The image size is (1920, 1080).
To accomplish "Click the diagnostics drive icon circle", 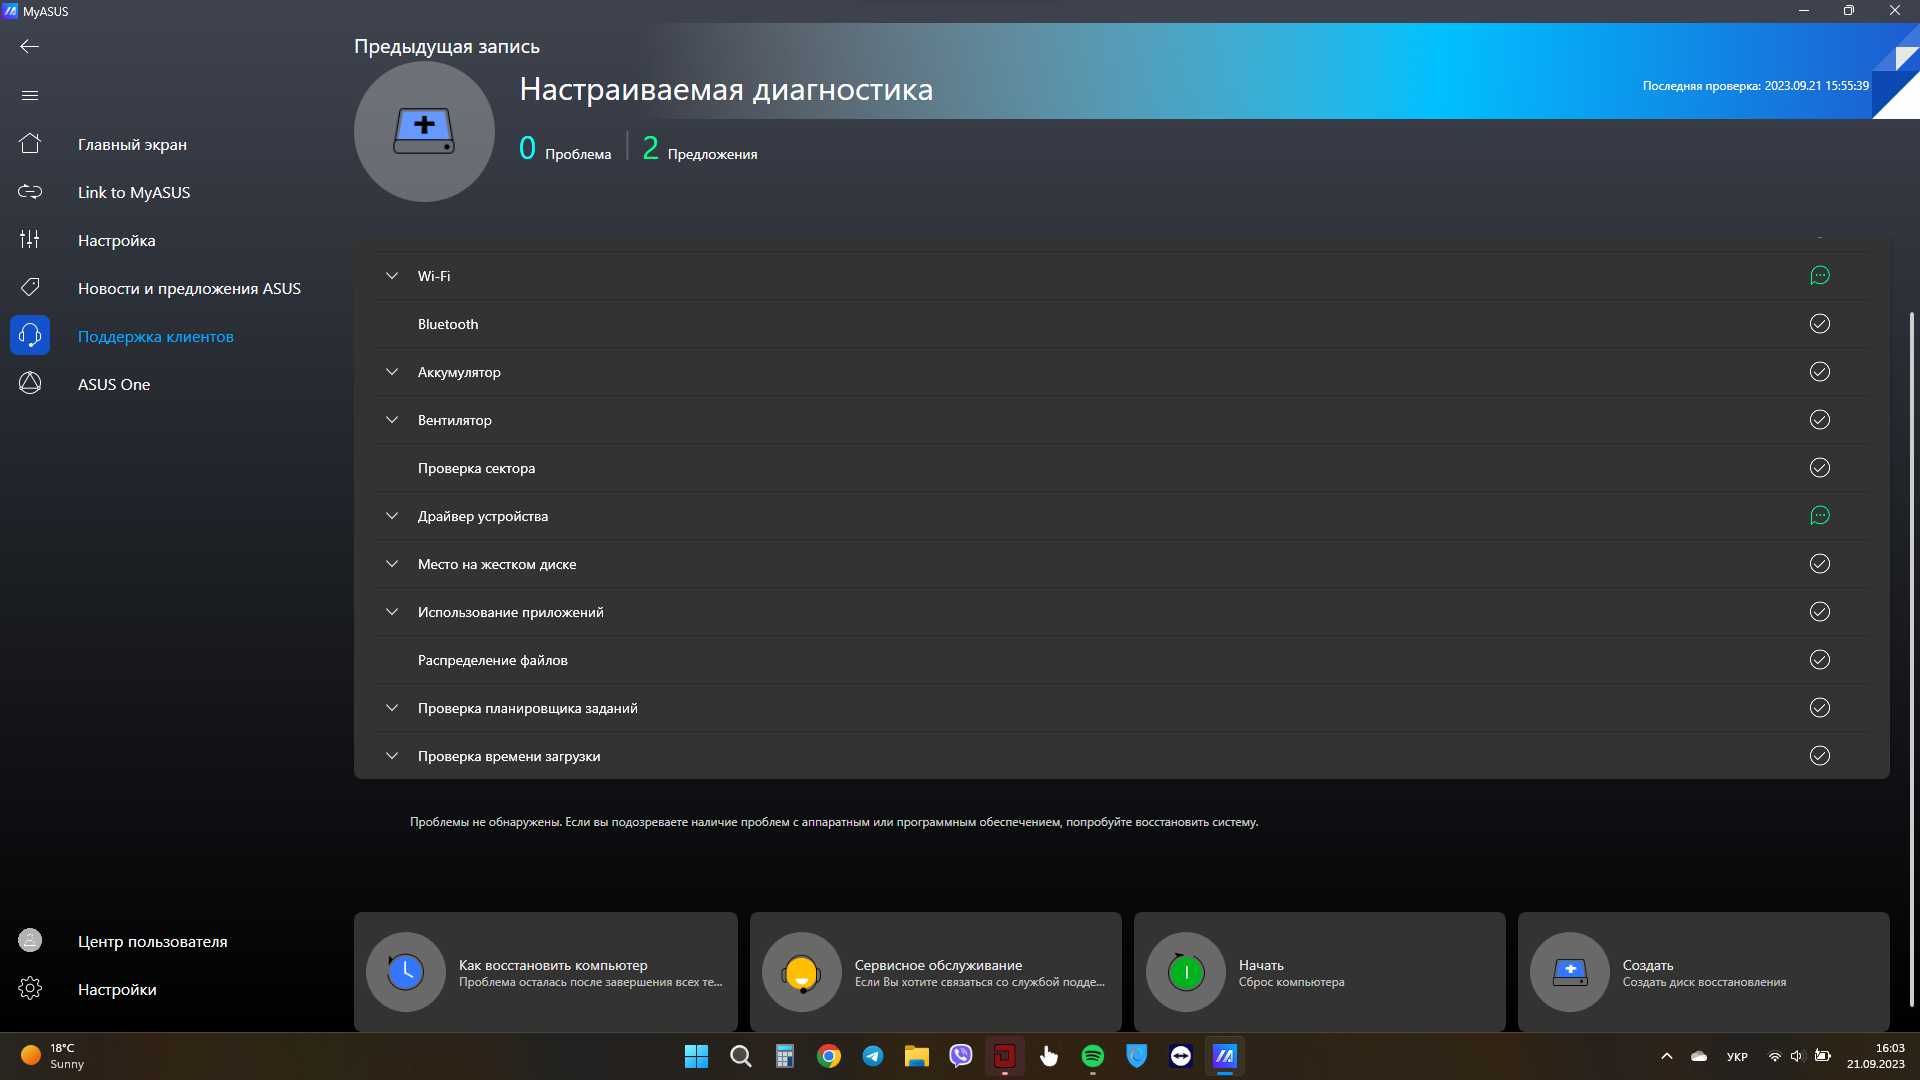I will click(424, 132).
